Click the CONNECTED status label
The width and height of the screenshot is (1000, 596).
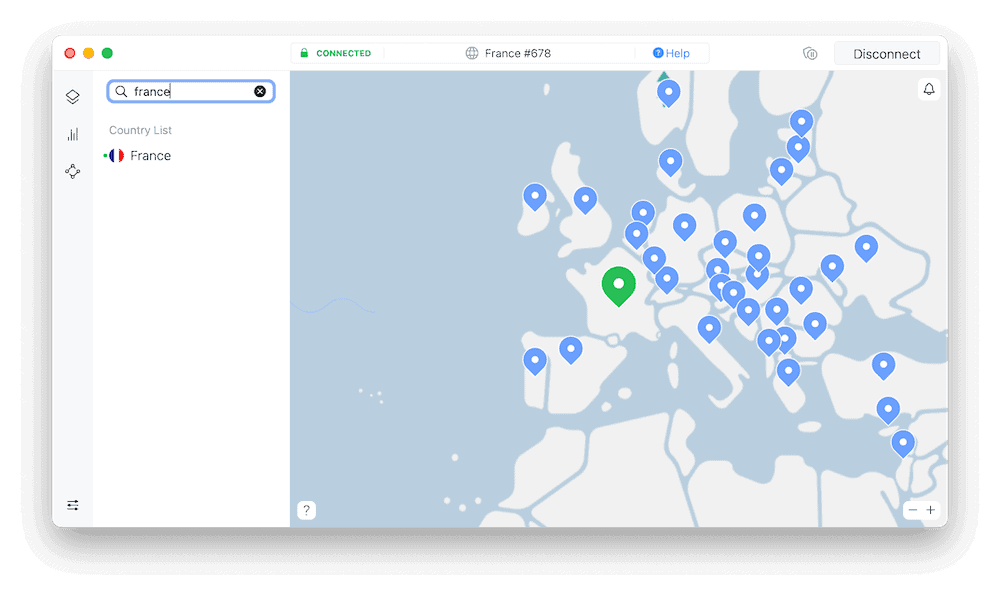[x=344, y=54]
